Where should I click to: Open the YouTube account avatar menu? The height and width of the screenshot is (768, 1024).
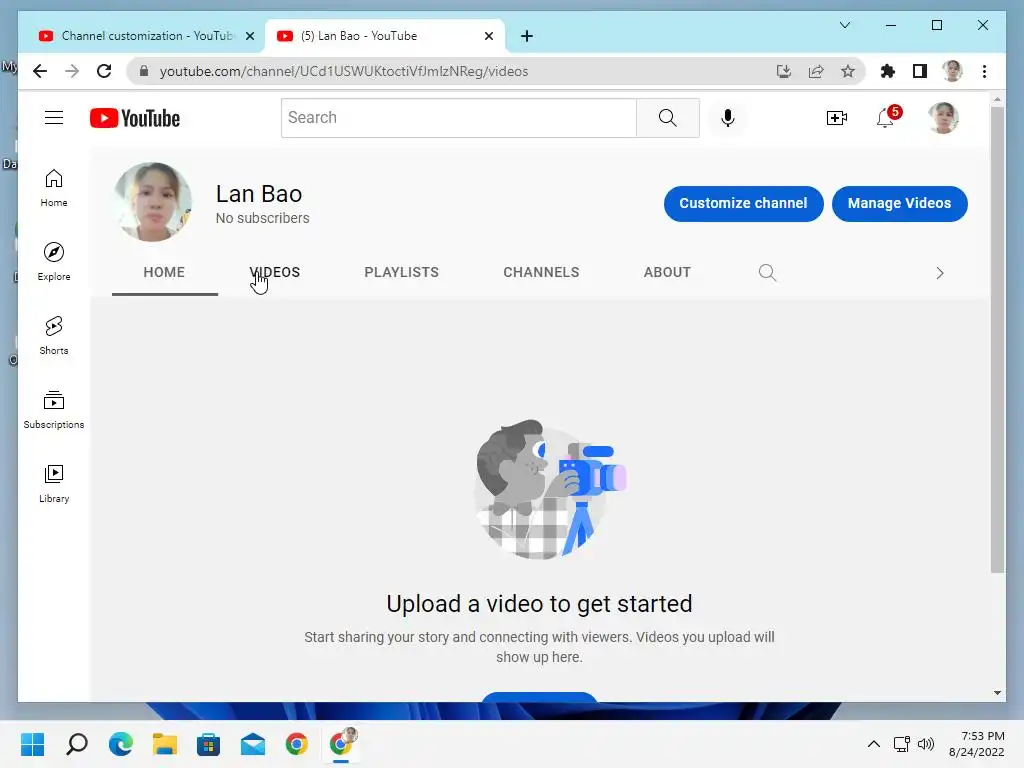[943, 118]
